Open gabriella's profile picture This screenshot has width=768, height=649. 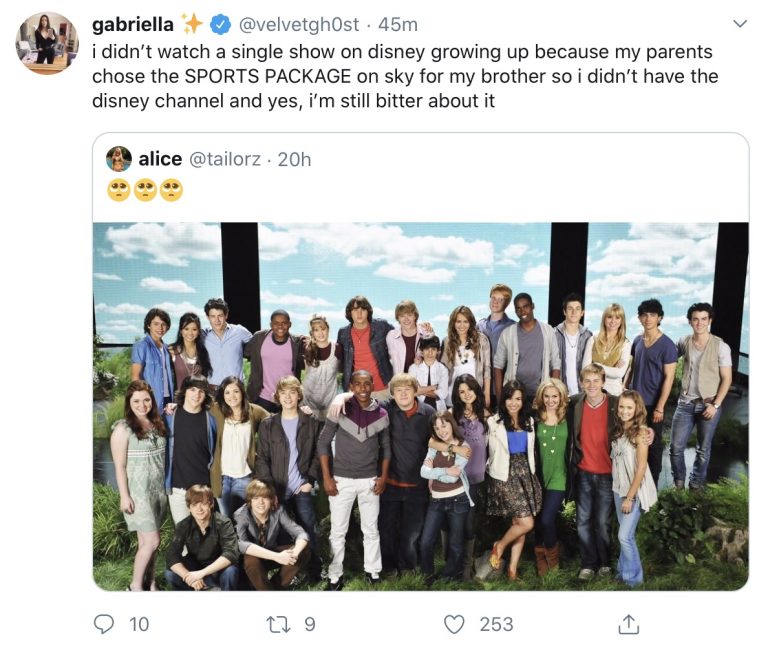tap(47, 43)
